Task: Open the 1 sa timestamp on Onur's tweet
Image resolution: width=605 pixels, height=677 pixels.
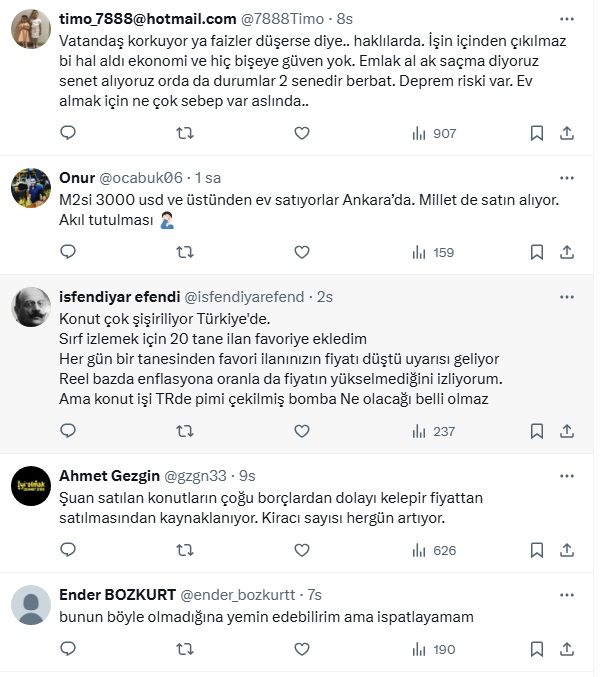Action: [x=207, y=179]
